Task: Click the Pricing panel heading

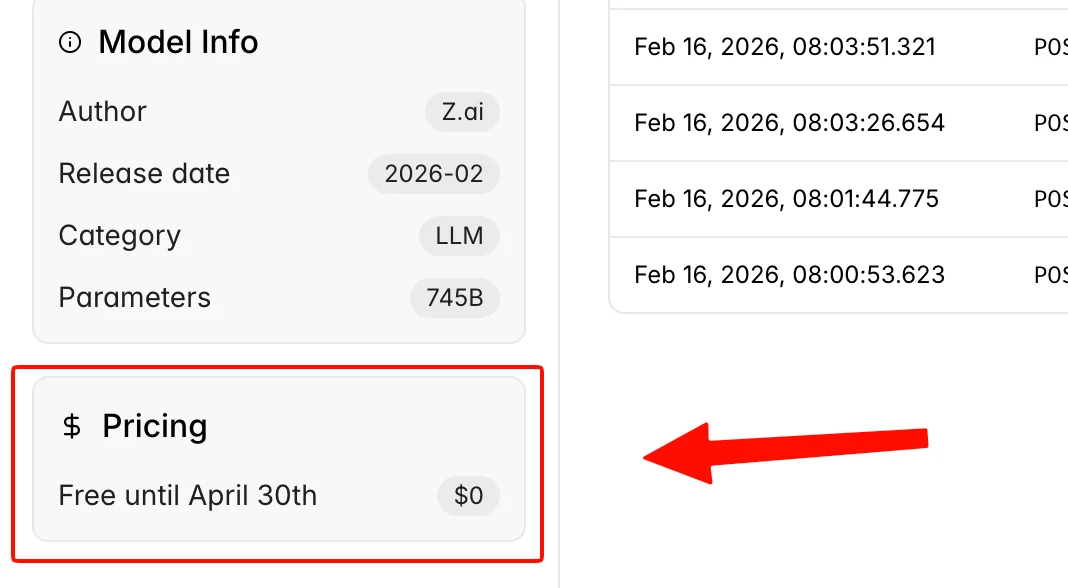Action: 155,426
